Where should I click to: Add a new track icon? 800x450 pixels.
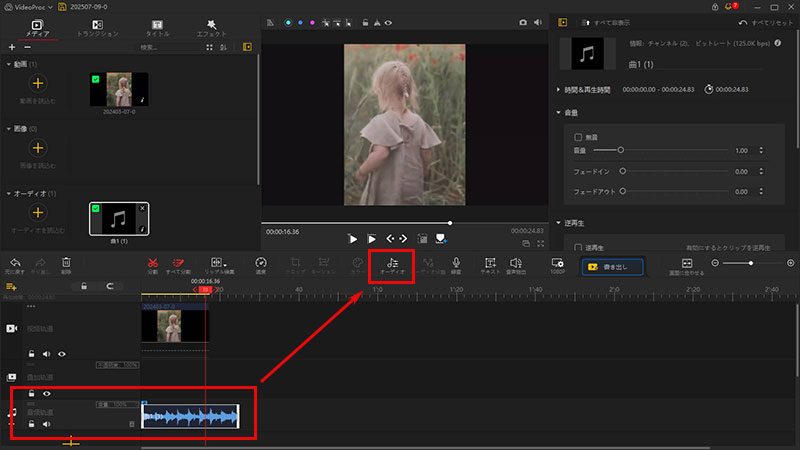click(x=11, y=287)
